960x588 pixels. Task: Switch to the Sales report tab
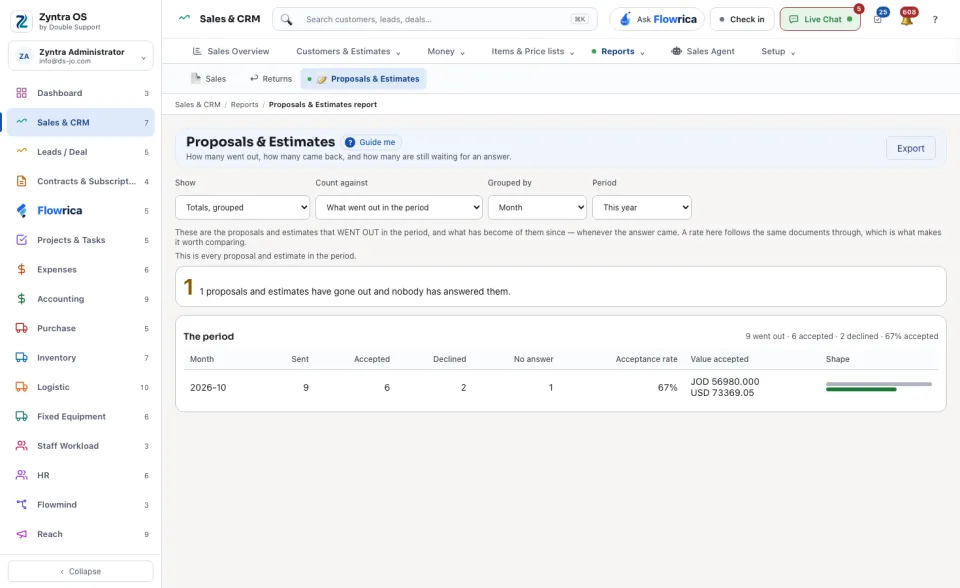tap(209, 79)
